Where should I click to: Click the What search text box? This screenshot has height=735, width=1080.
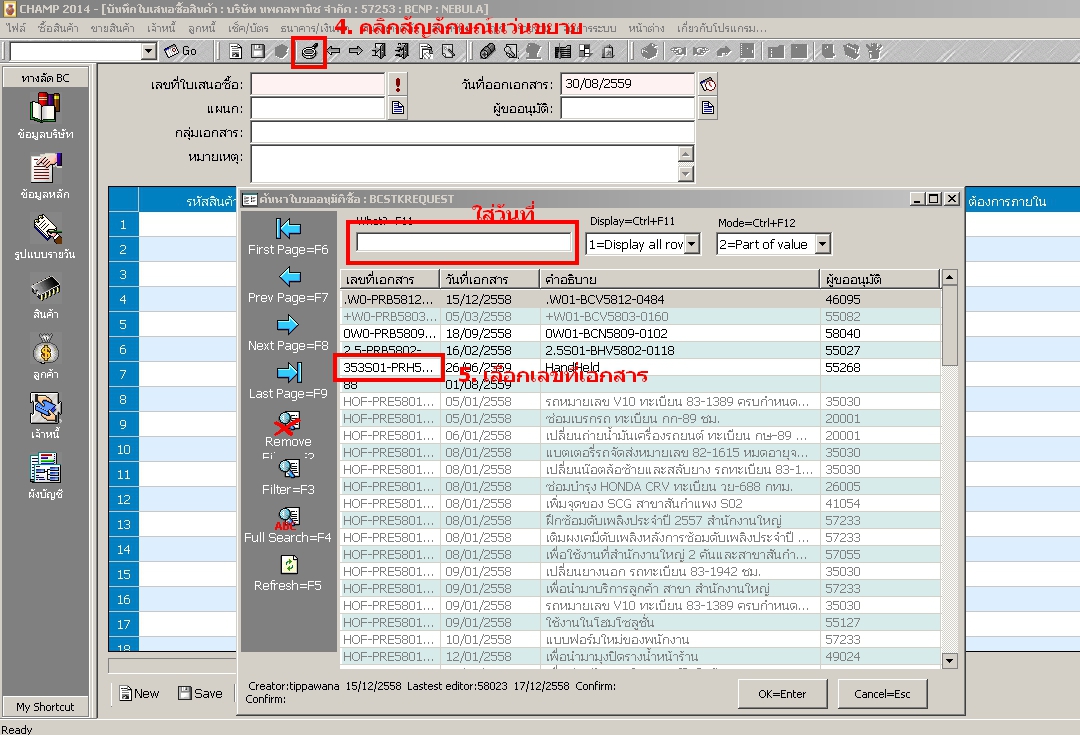pyautogui.click(x=464, y=242)
